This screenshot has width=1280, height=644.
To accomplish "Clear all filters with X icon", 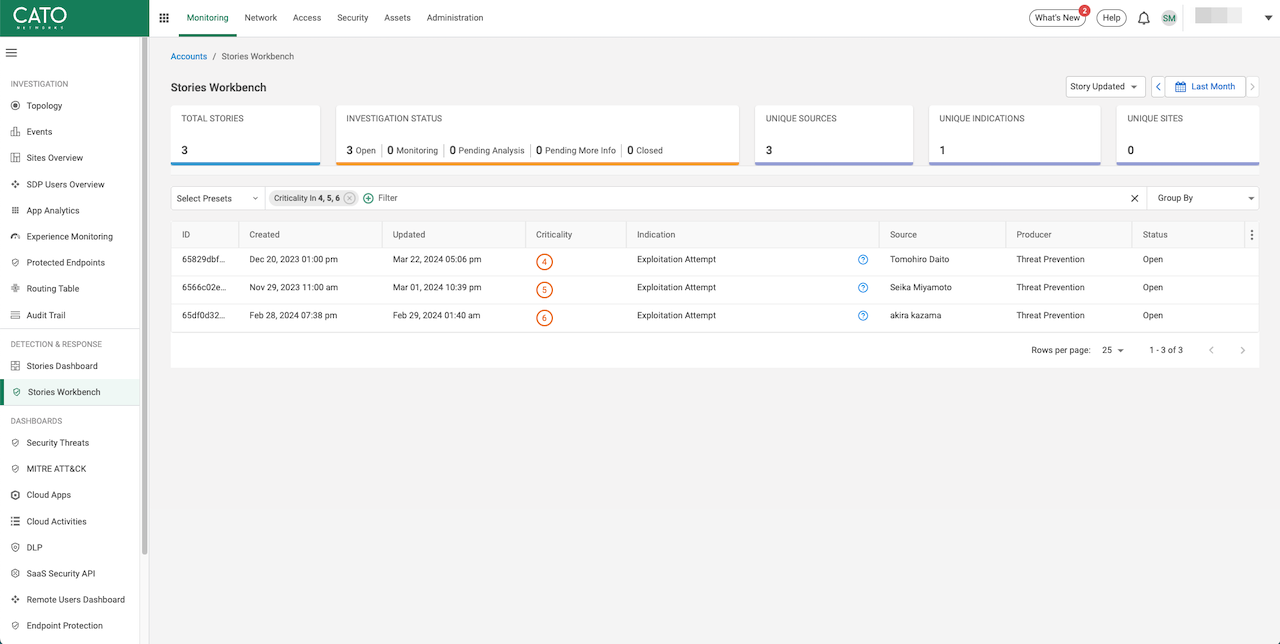I will [1135, 198].
